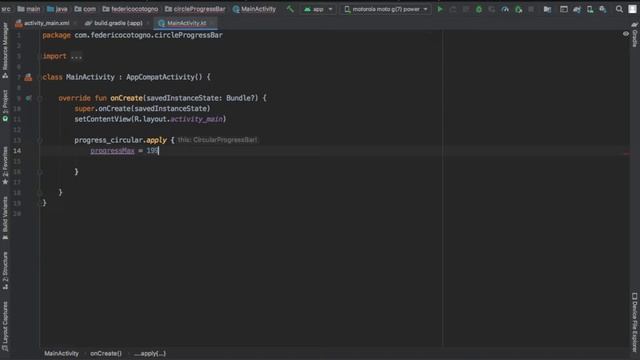Click the Sync Project with Gradle icon
Image resolution: width=640 pixels, height=360 pixels.
tap(577, 9)
